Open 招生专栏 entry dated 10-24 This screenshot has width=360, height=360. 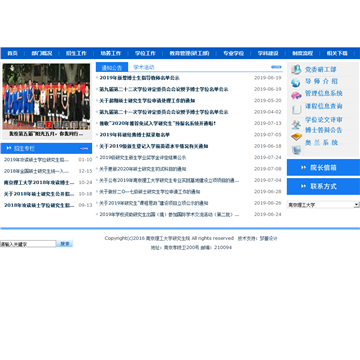coord(39,182)
